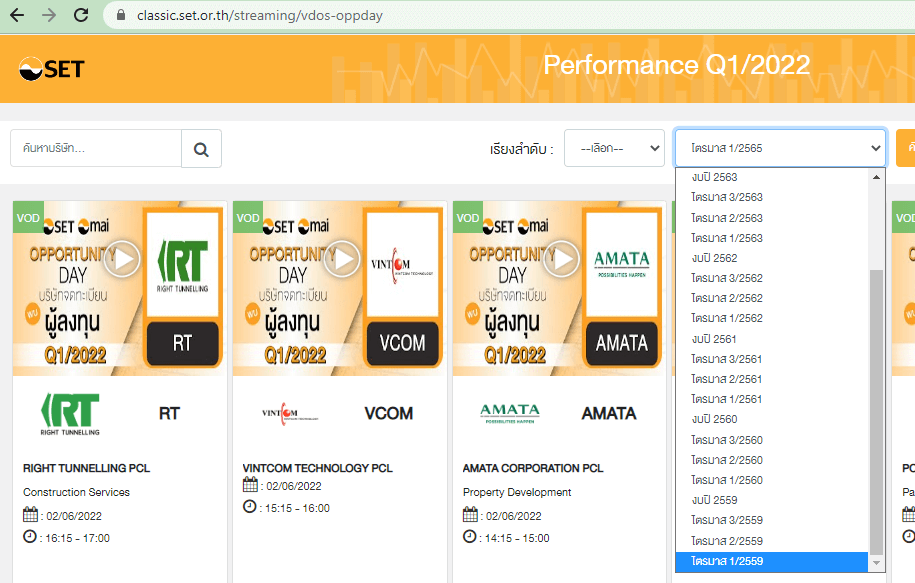Open RIGHT TUNNELLING PCL title link

[x=86, y=468]
